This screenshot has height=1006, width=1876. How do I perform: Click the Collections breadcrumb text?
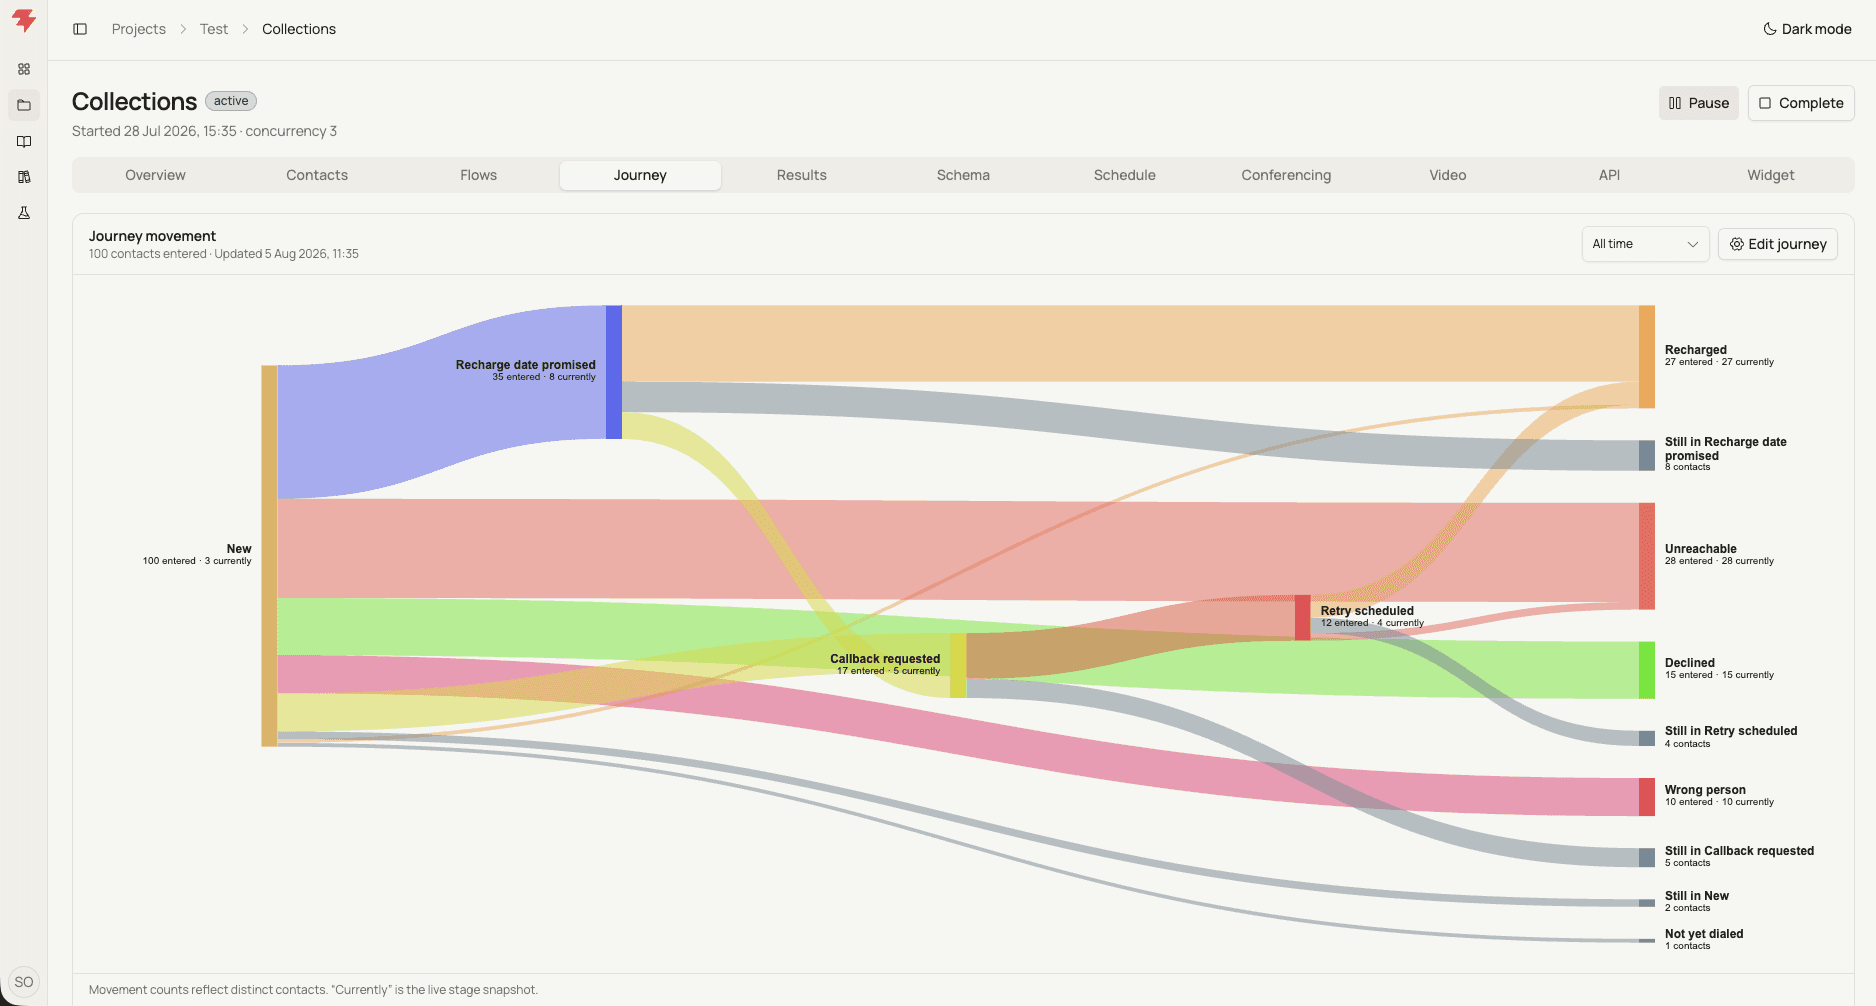click(x=299, y=29)
